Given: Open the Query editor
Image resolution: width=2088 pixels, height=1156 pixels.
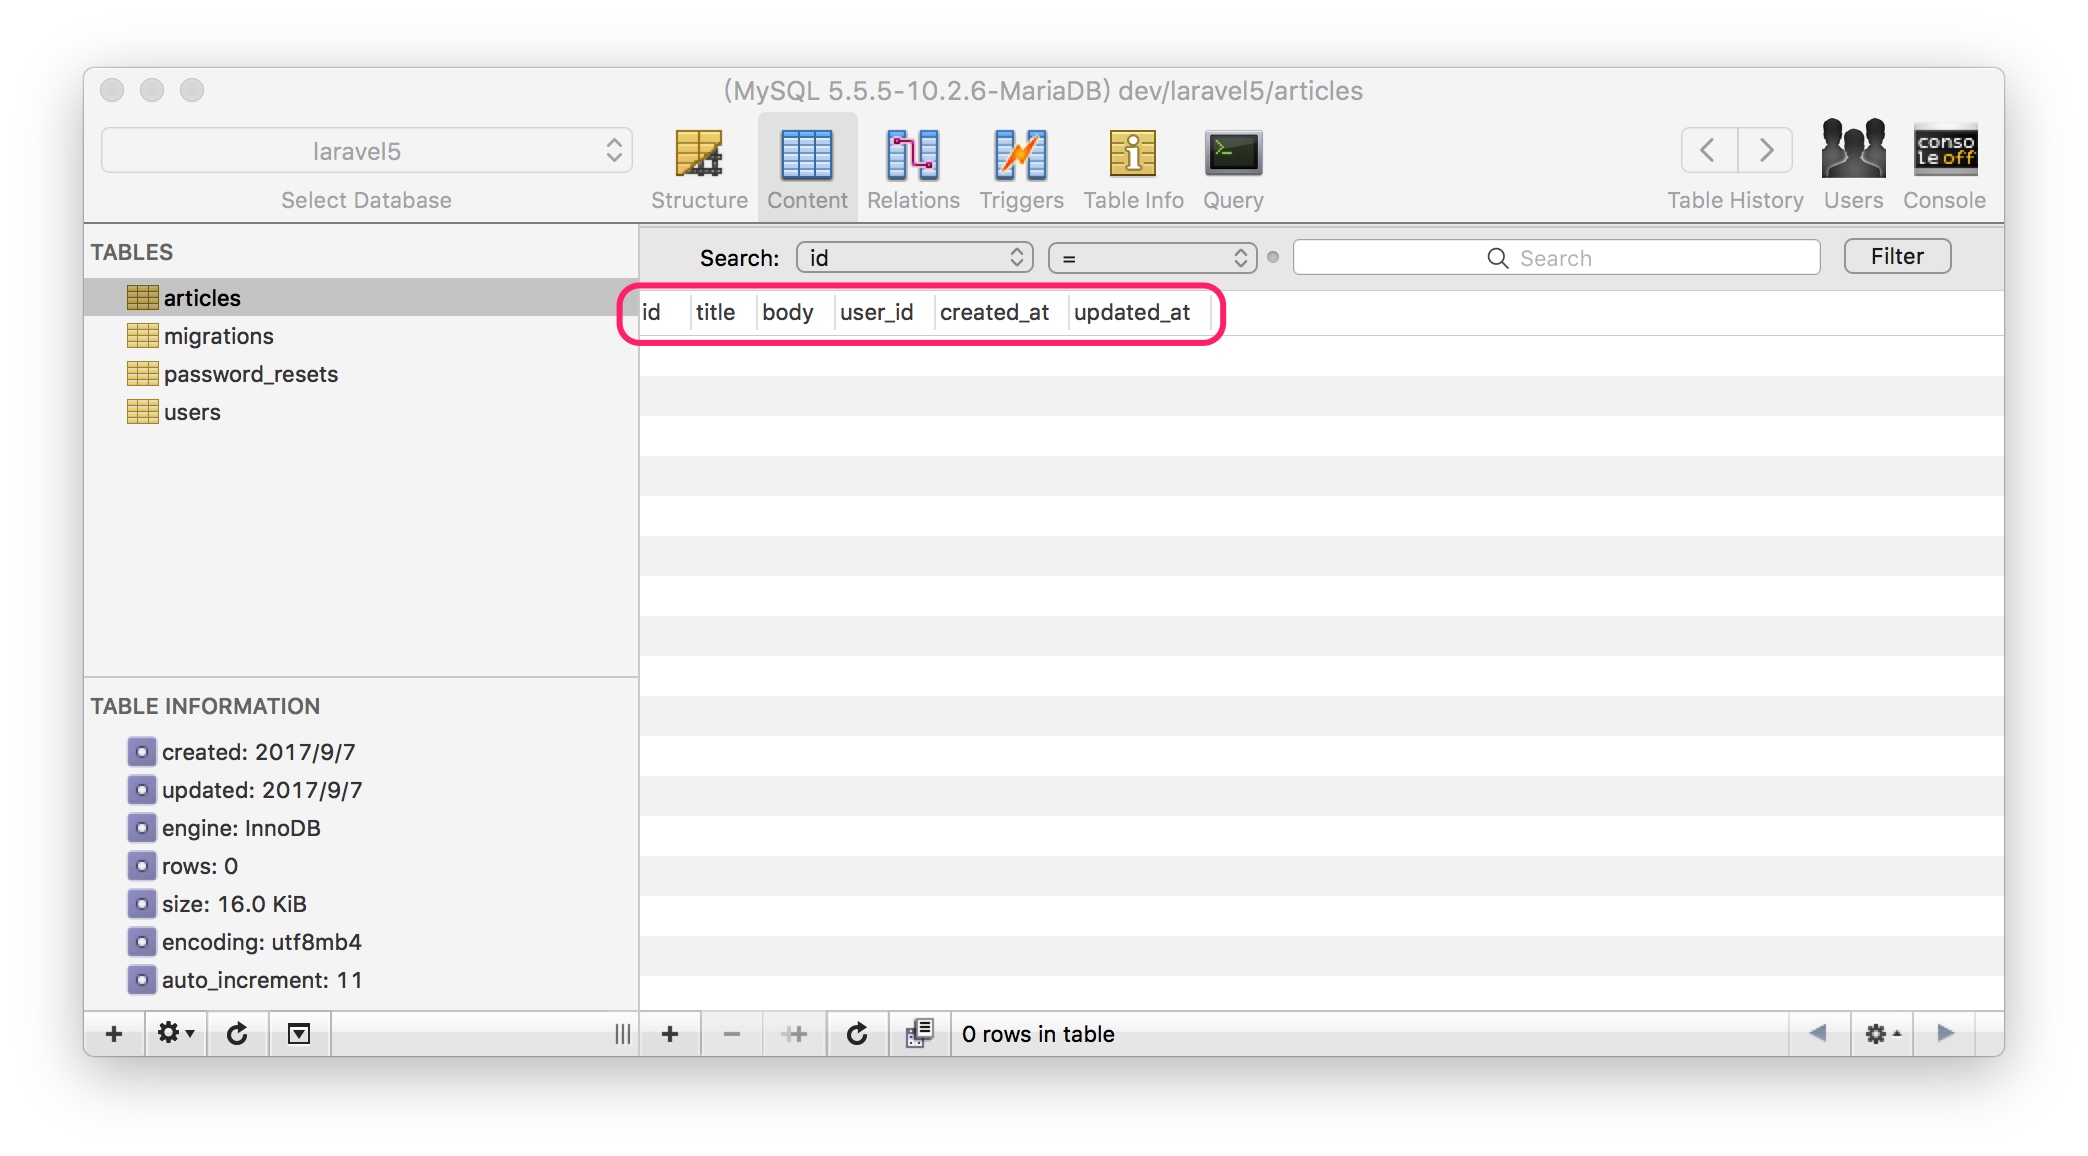Looking at the screenshot, I should (1233, 168).
